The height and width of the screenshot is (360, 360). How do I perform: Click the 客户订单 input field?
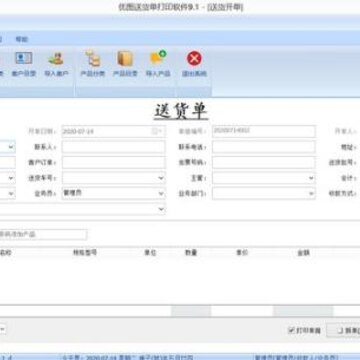tap(113, 162)
